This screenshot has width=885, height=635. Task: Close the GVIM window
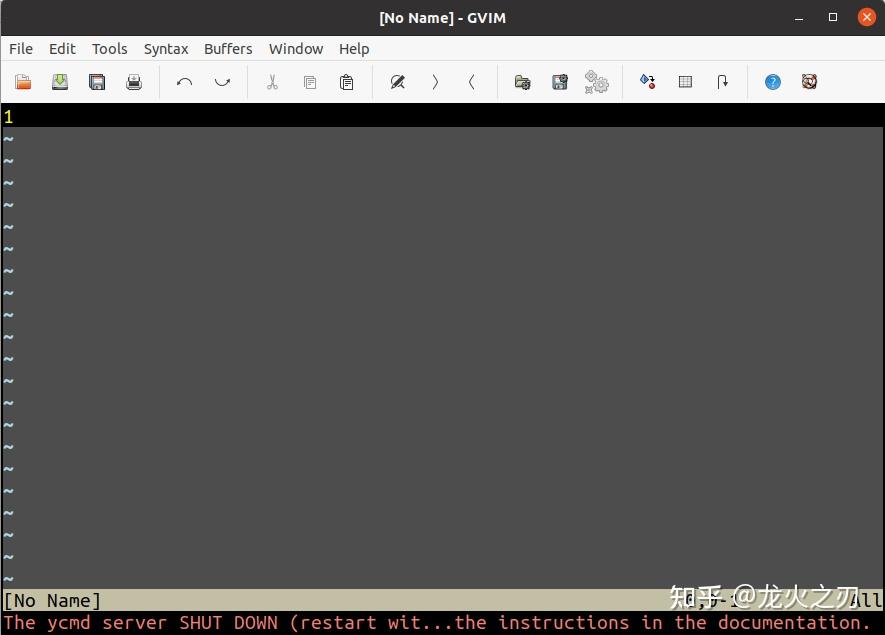[866, 17]
